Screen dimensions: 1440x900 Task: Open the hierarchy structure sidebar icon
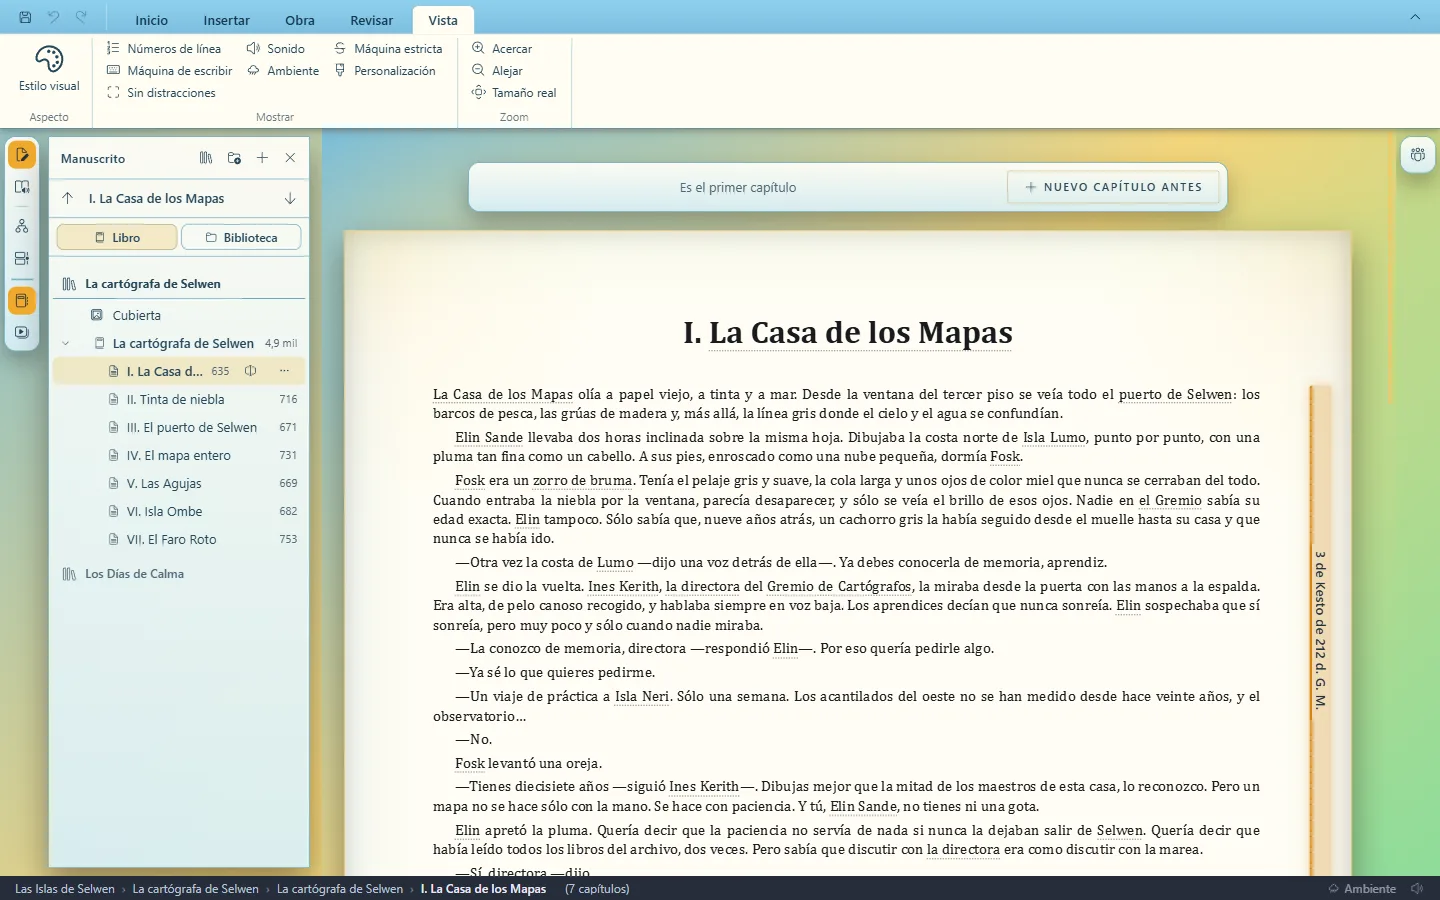click(x=22, y=227)
